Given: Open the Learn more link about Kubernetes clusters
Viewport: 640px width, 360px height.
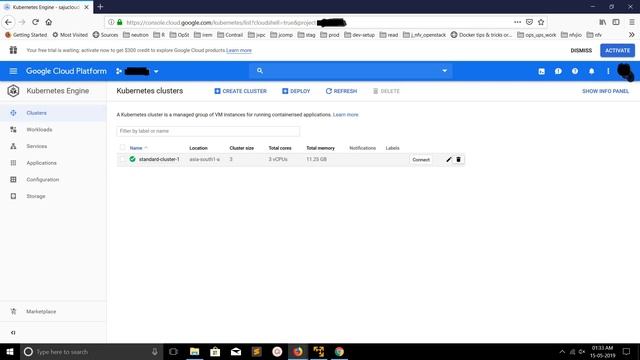Looking at the screenshot, I should [x=346, y=115].
